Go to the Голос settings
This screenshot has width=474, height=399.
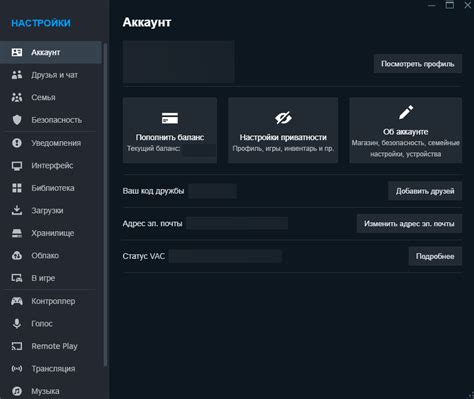[x=51, y=323]
